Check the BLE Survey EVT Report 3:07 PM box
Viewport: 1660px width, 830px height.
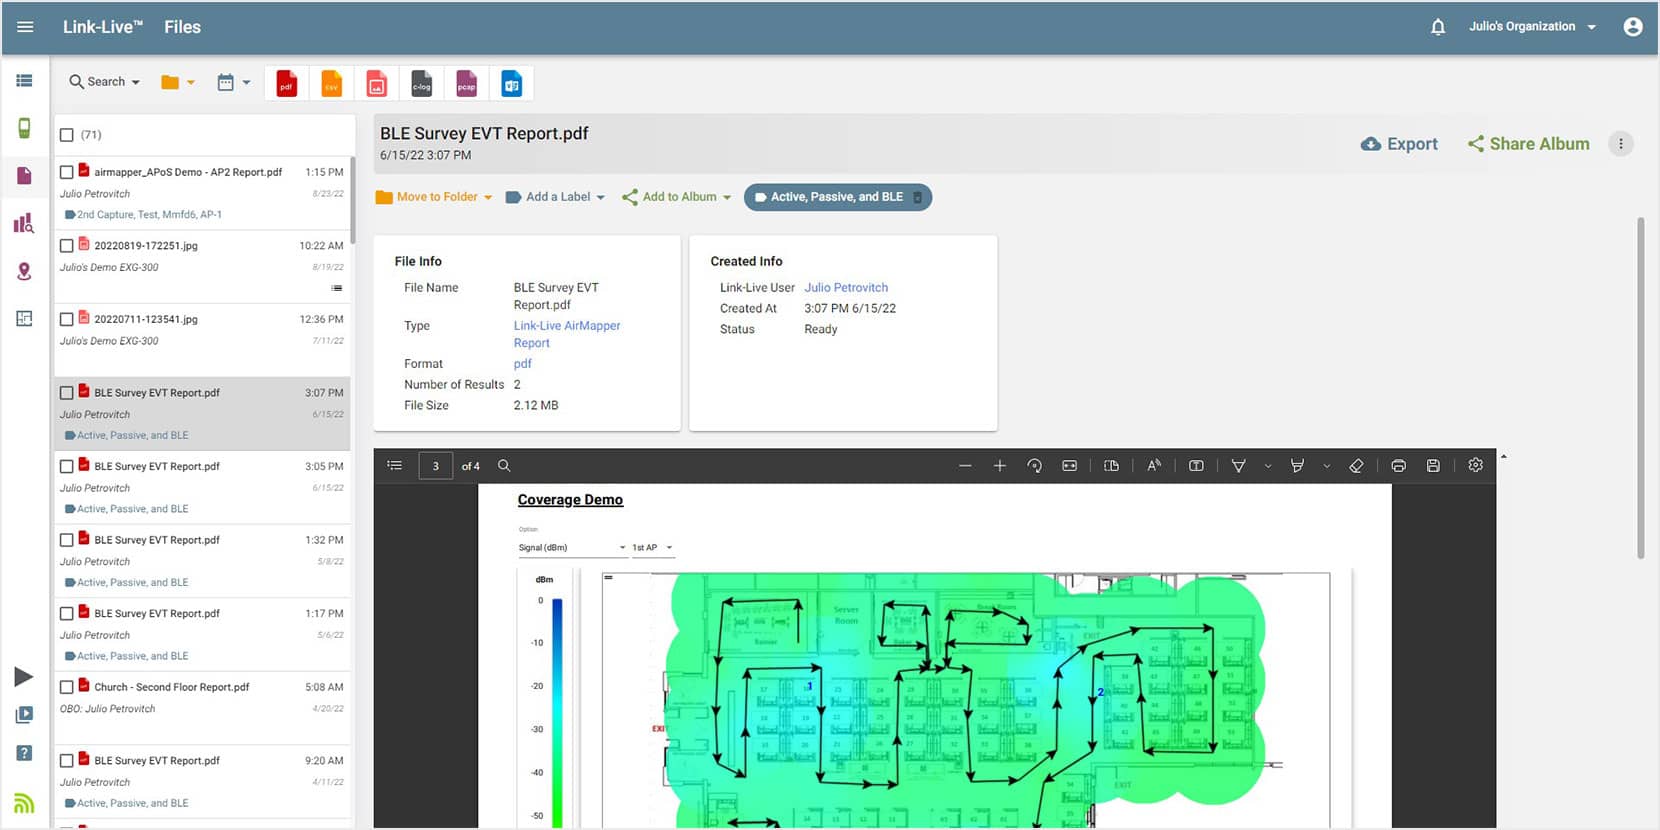[67, 393]
